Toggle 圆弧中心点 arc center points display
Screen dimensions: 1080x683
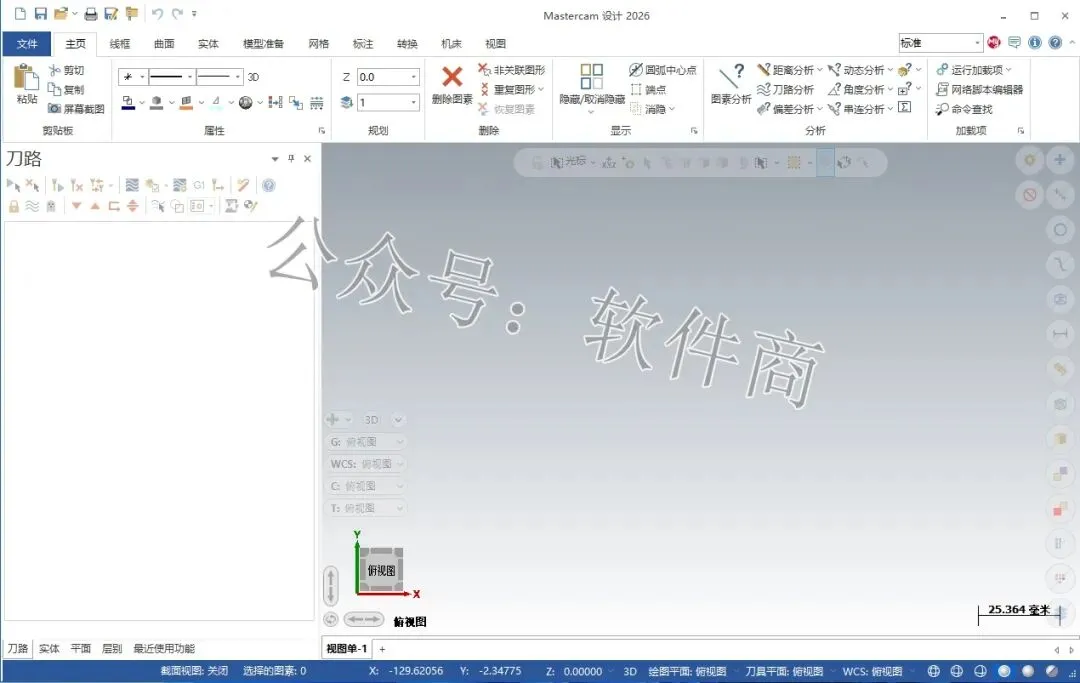click(663, 70)
